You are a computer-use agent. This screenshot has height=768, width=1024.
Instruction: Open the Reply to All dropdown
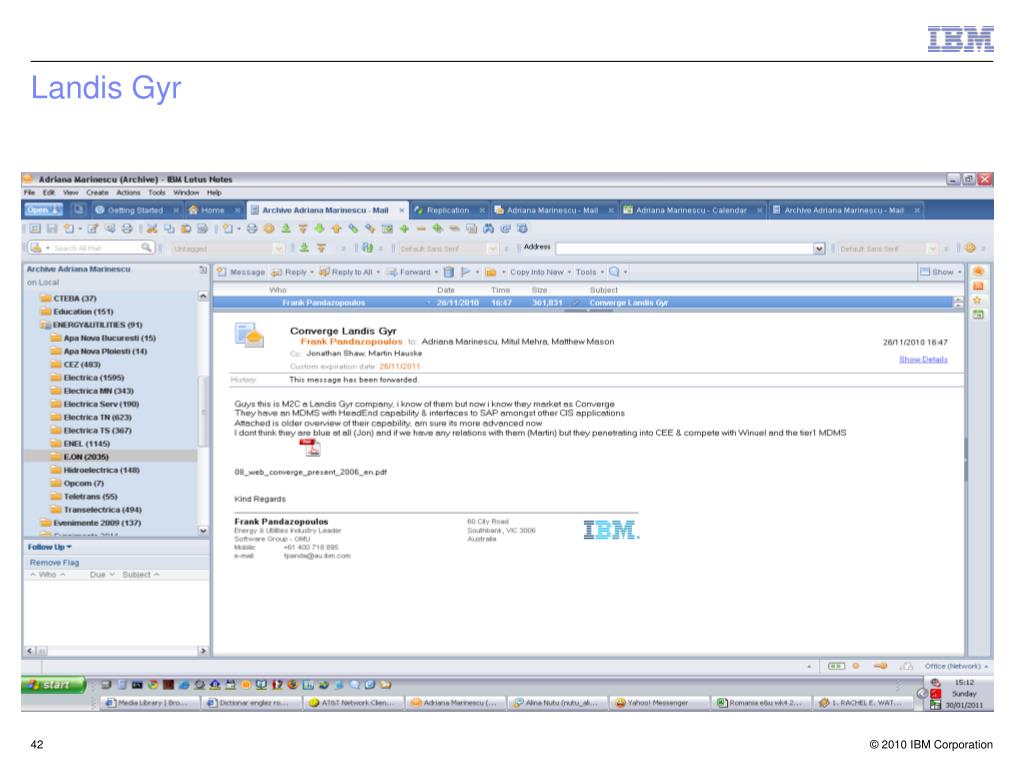tap(377, 272)
